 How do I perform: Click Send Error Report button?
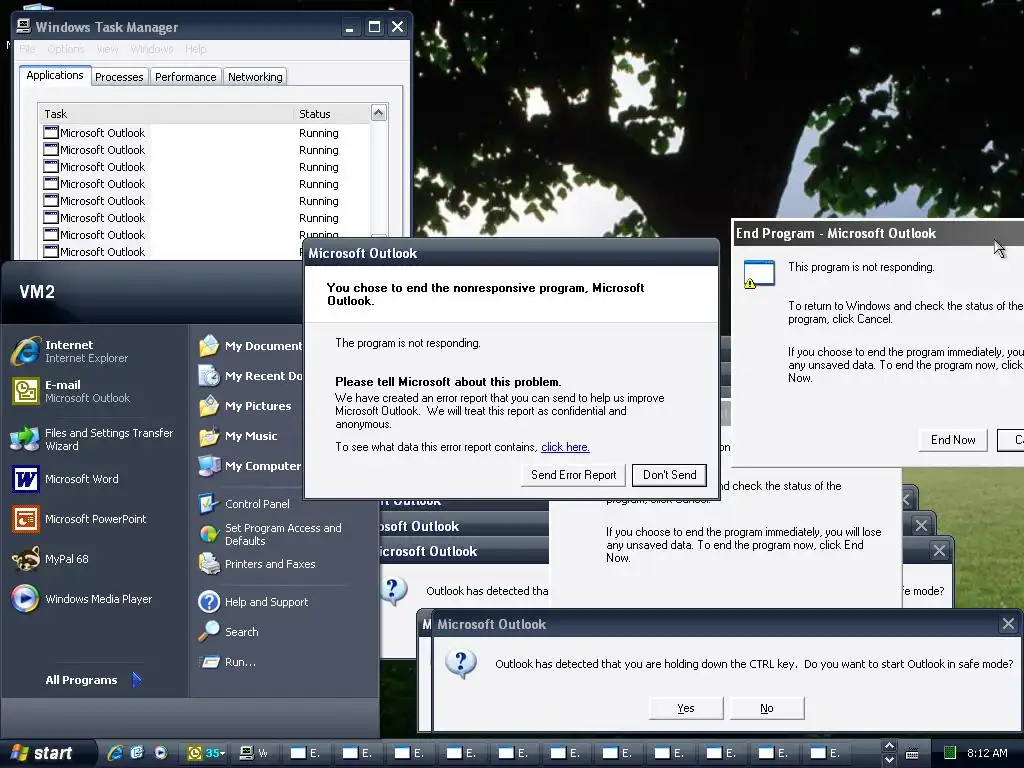coord(573,475)
